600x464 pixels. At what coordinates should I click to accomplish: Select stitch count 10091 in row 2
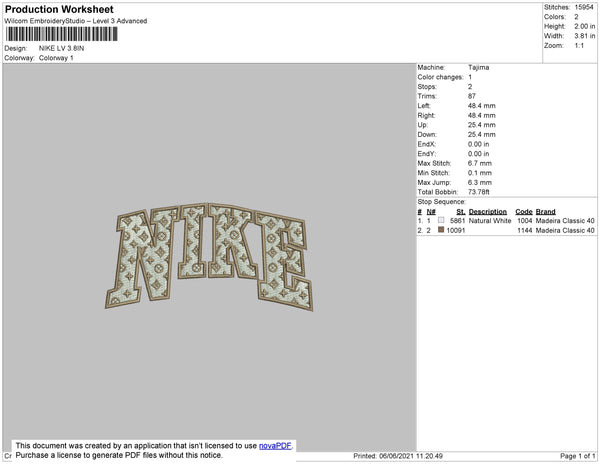point(456,230)
